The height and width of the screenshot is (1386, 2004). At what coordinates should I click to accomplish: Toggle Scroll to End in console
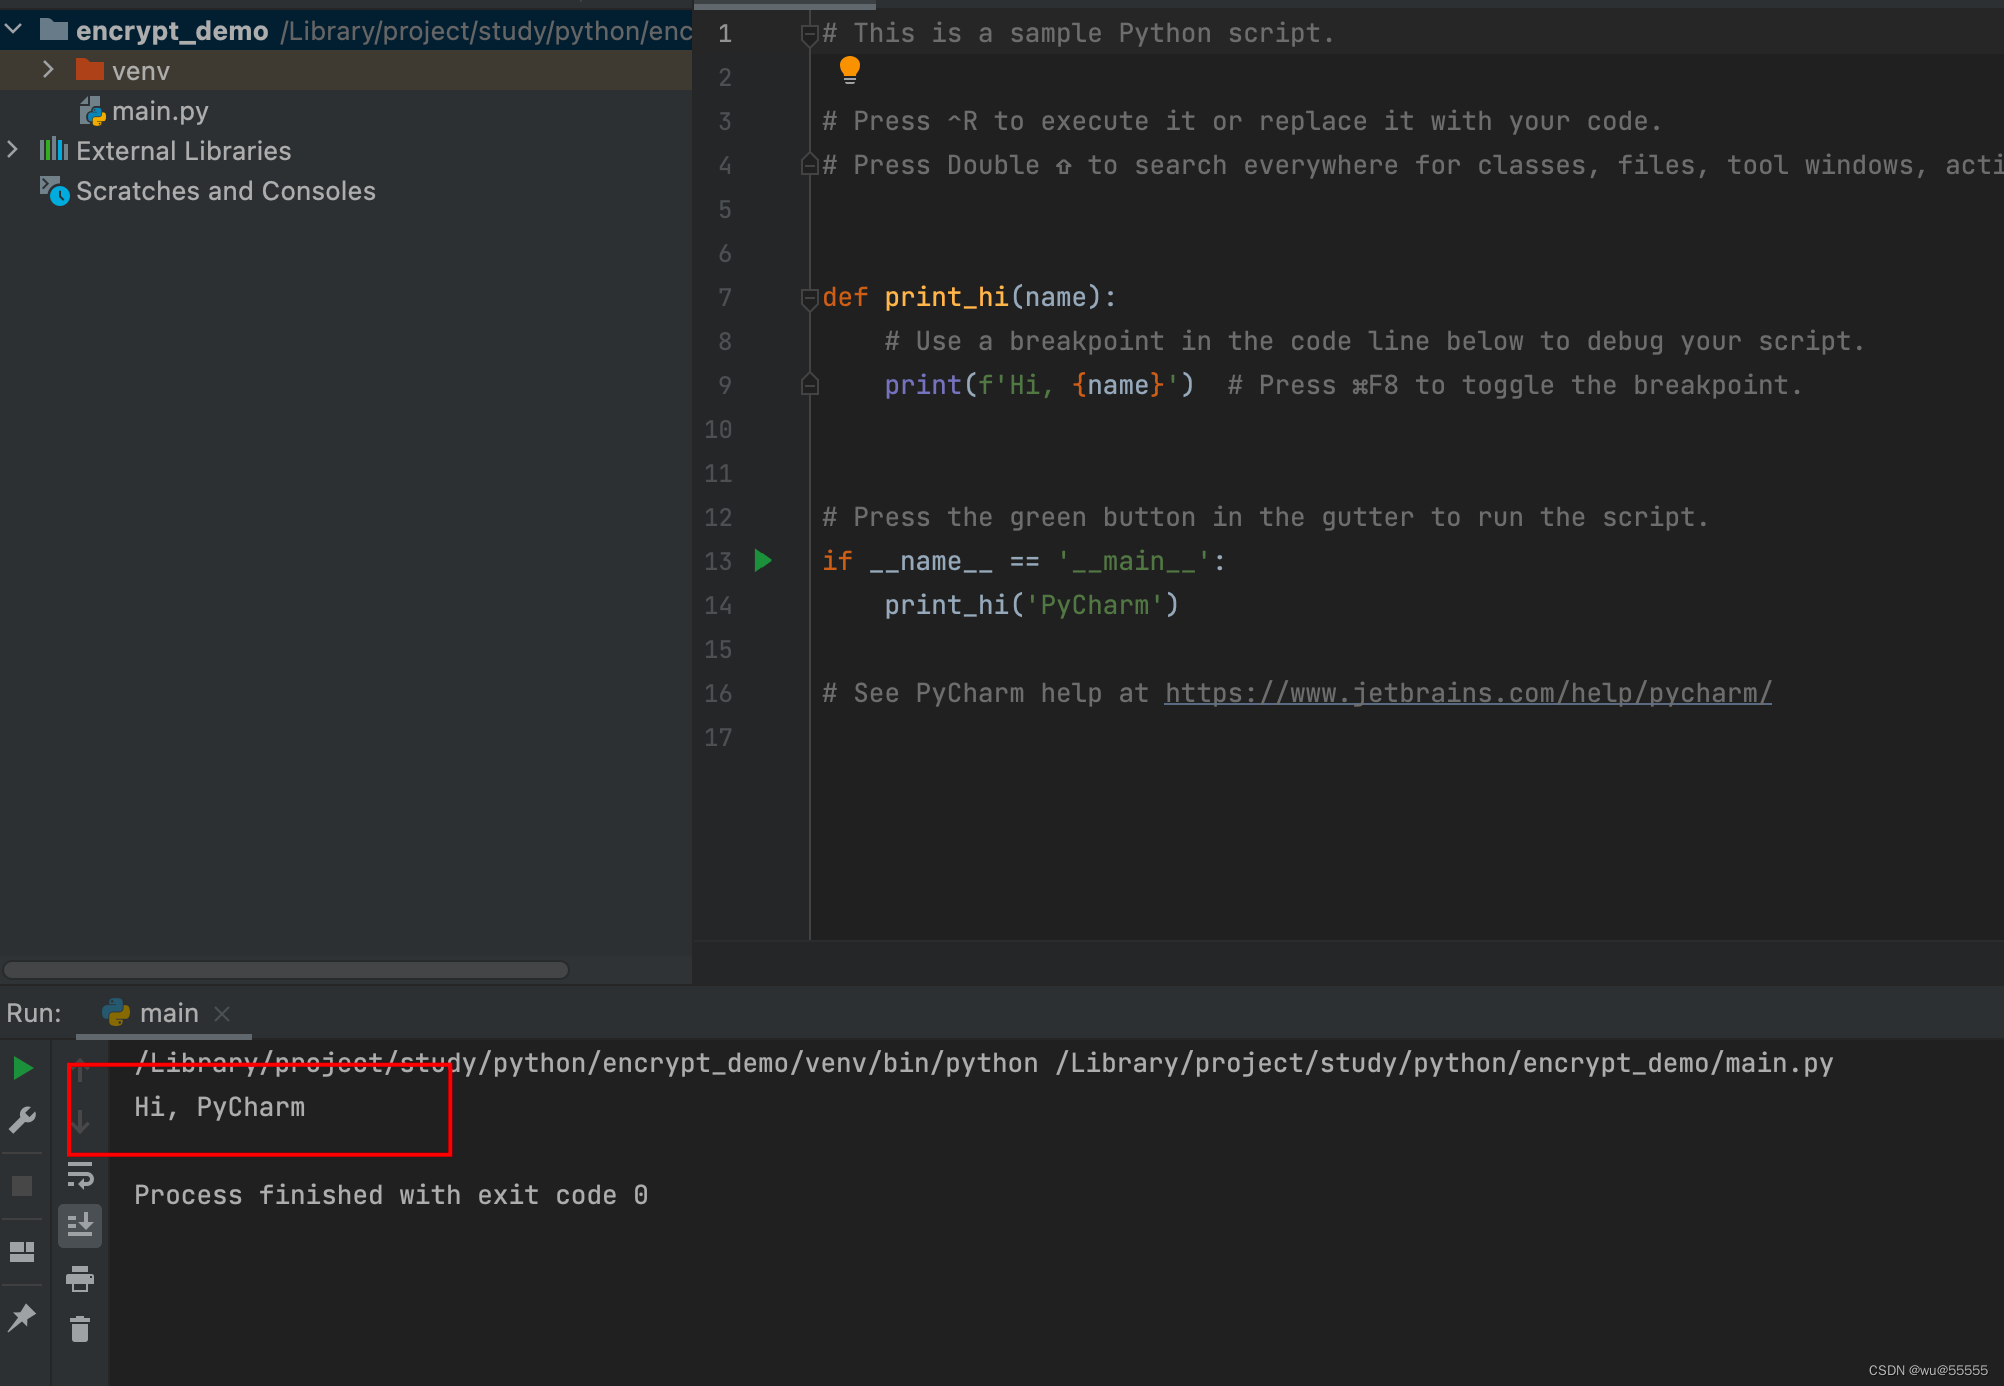[x=80, y=1225]
